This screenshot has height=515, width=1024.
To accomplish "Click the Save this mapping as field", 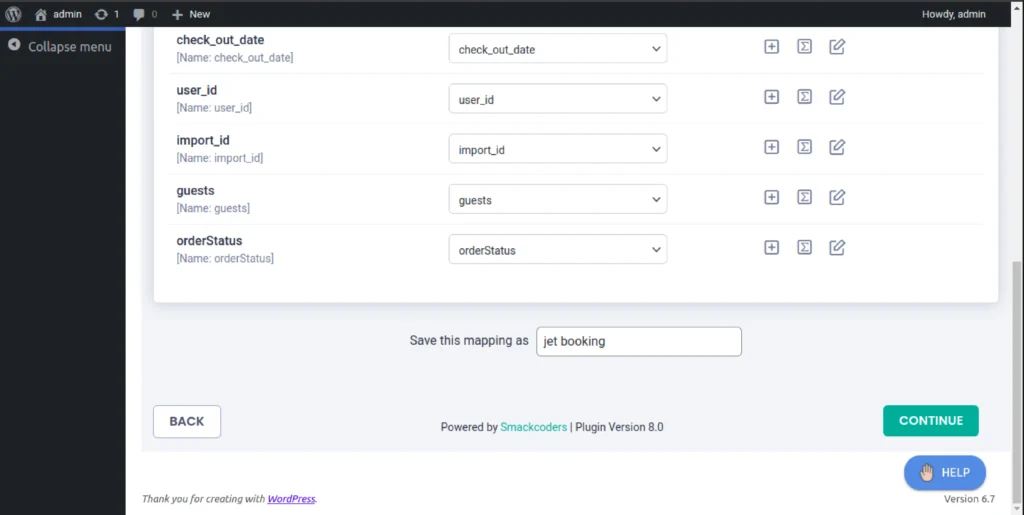I will click(x=639, y=341).
